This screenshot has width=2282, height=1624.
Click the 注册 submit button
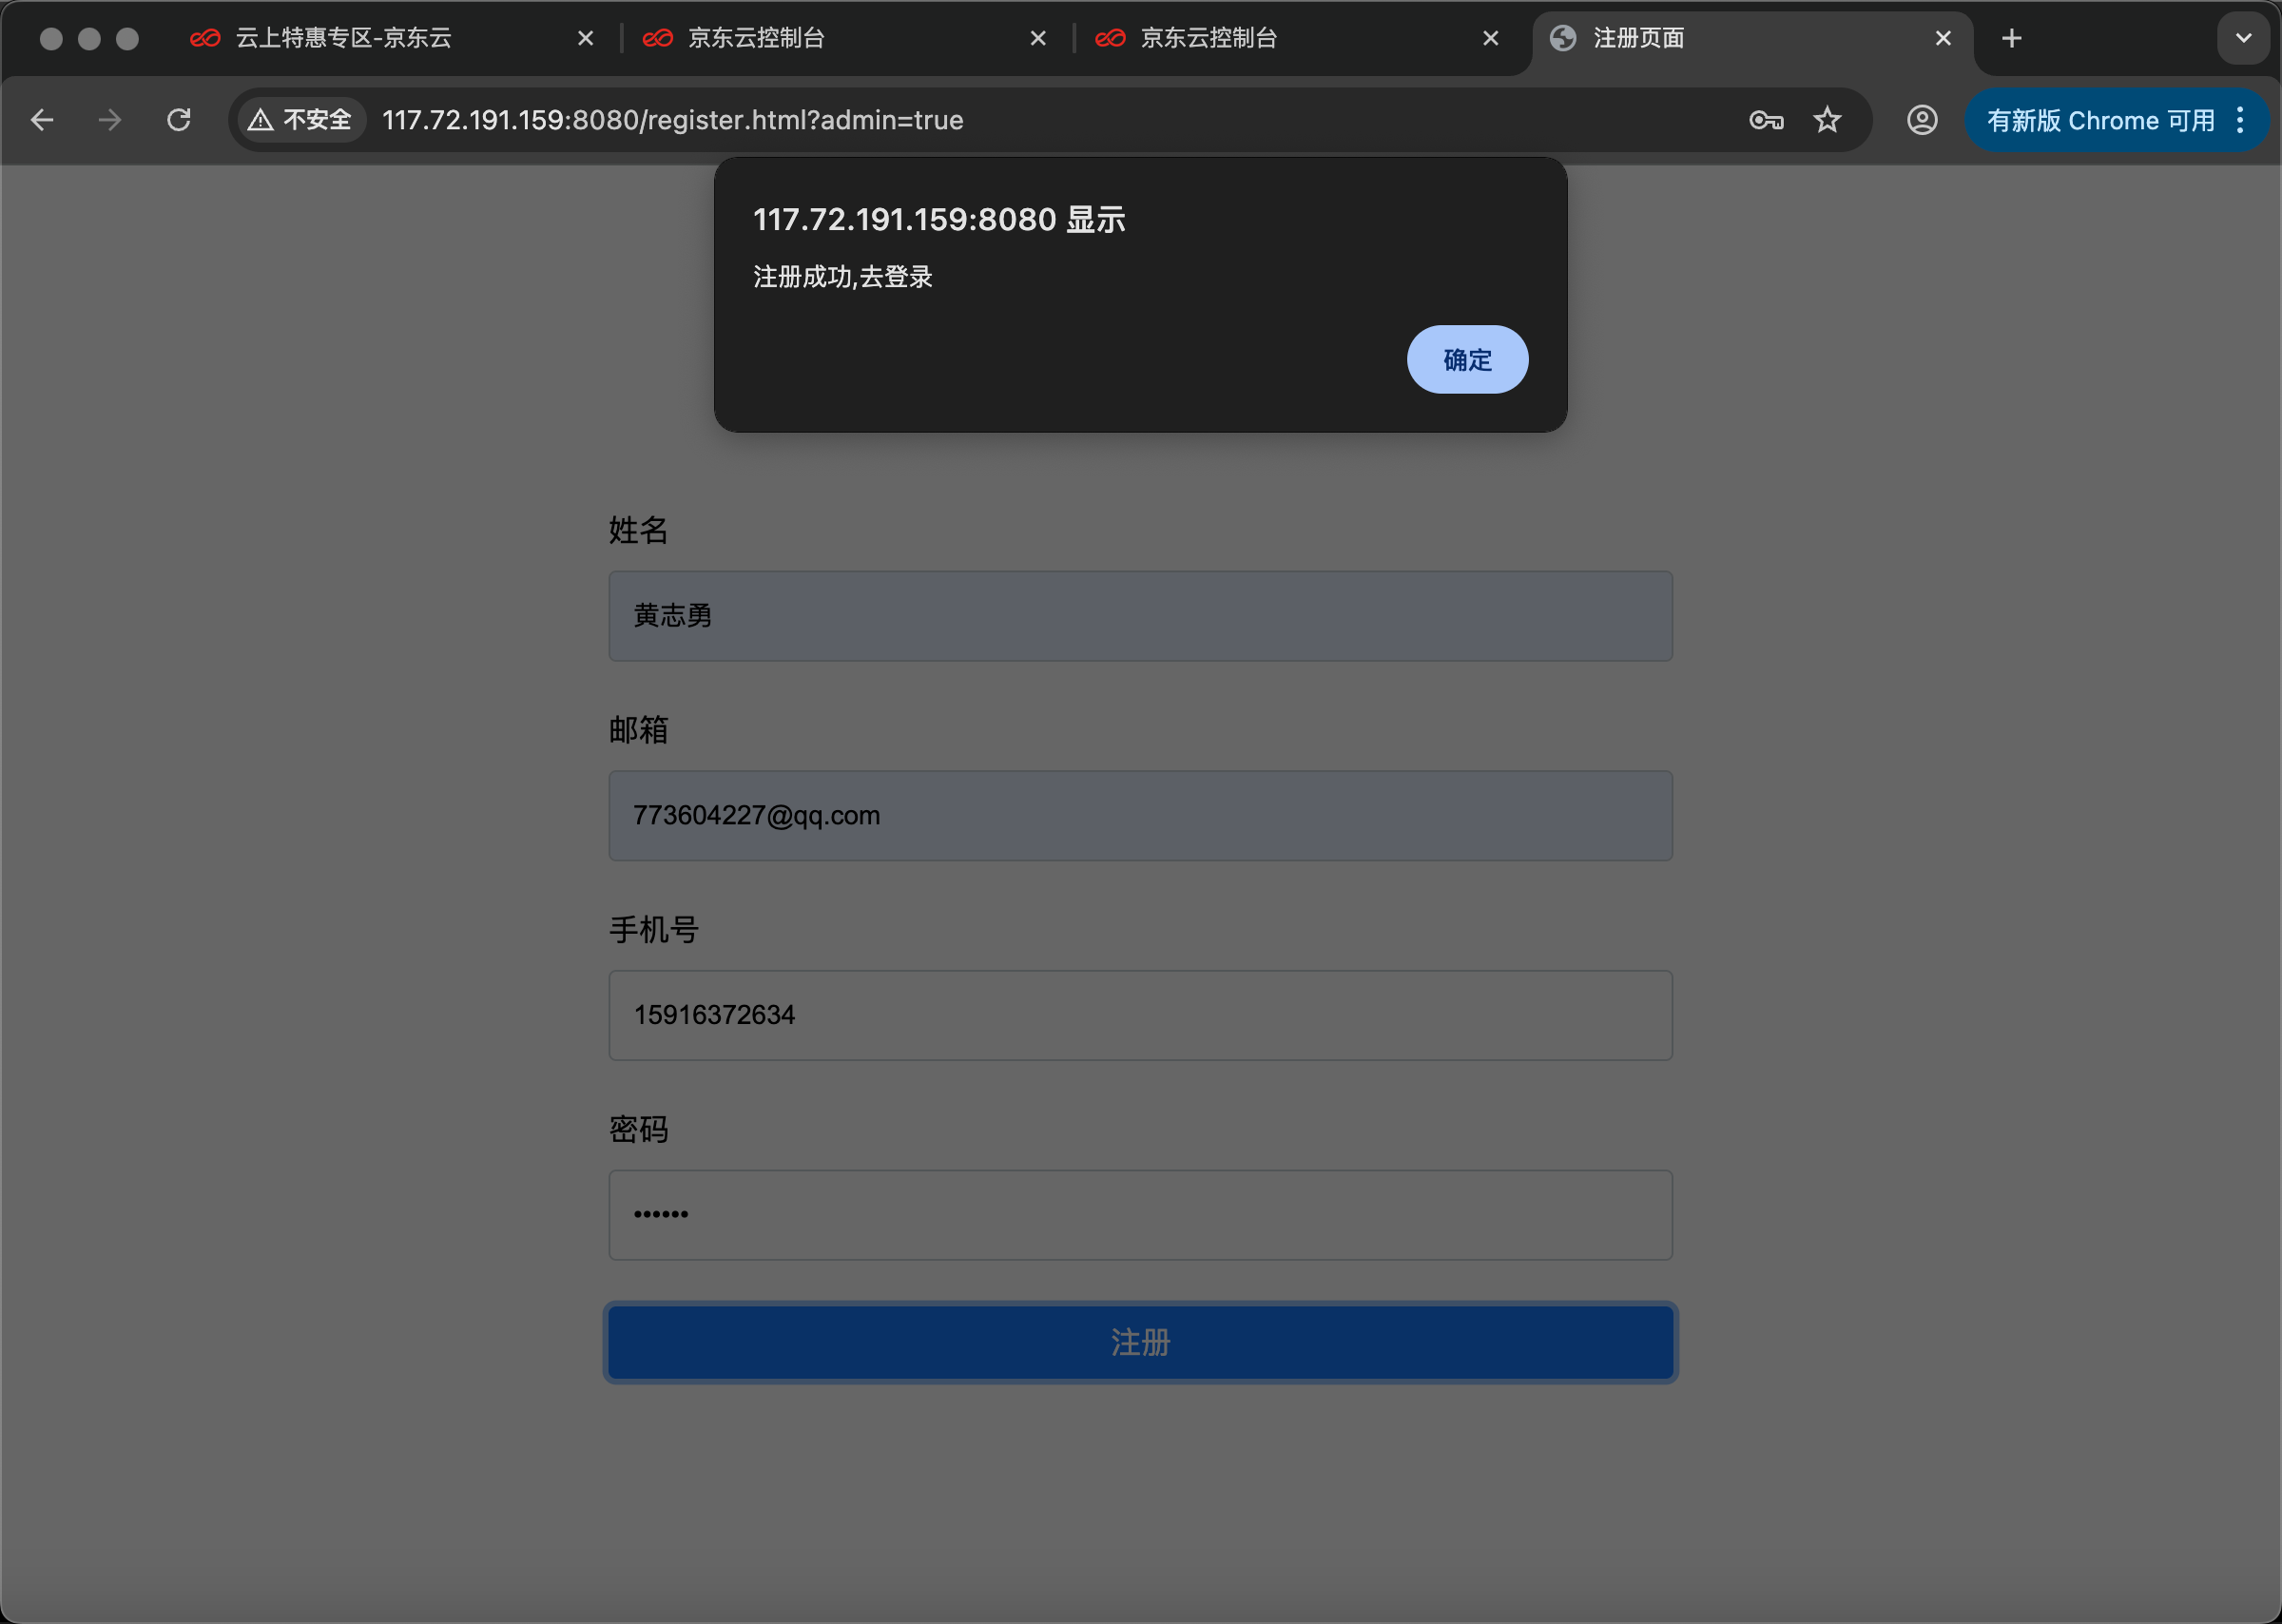(x=1140, y=1342)
